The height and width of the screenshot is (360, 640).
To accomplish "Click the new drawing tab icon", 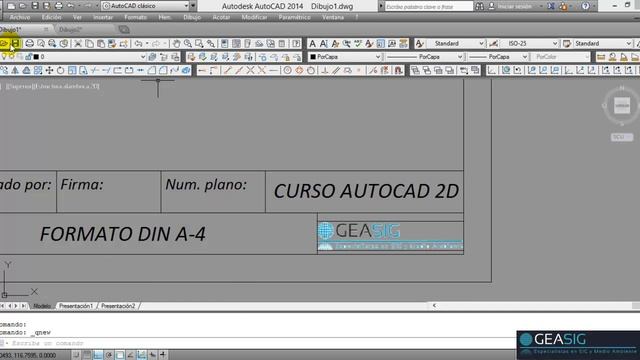I will [x=124, y=29].
